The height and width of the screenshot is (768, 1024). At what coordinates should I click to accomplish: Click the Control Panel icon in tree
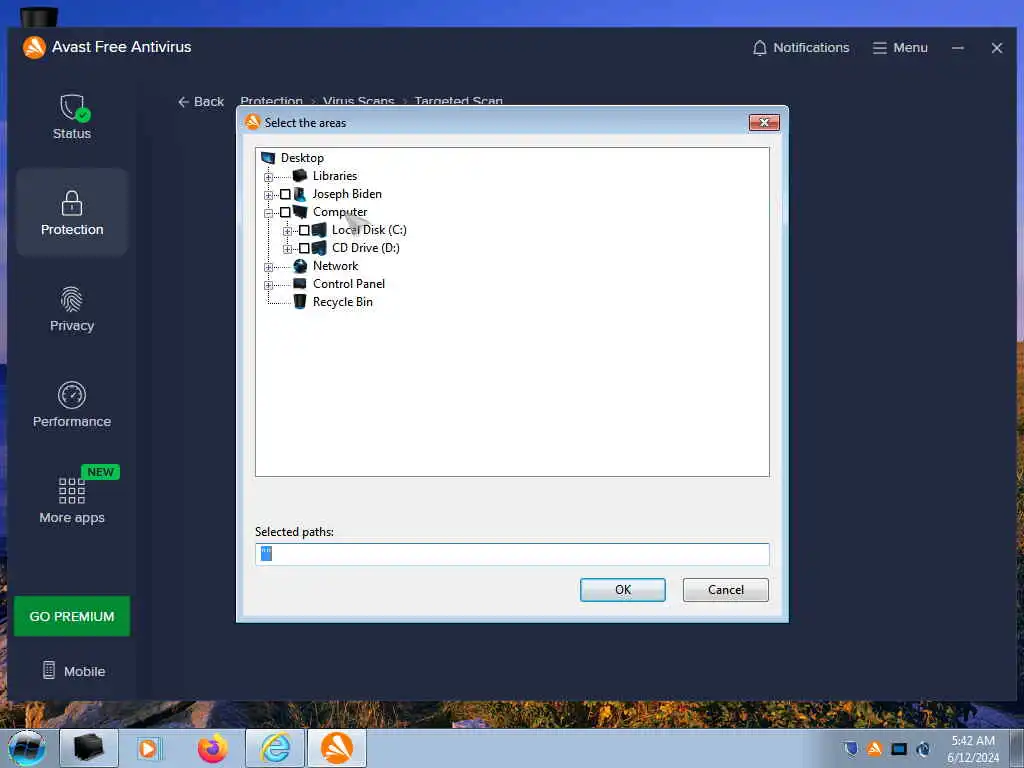coord(300,283)
